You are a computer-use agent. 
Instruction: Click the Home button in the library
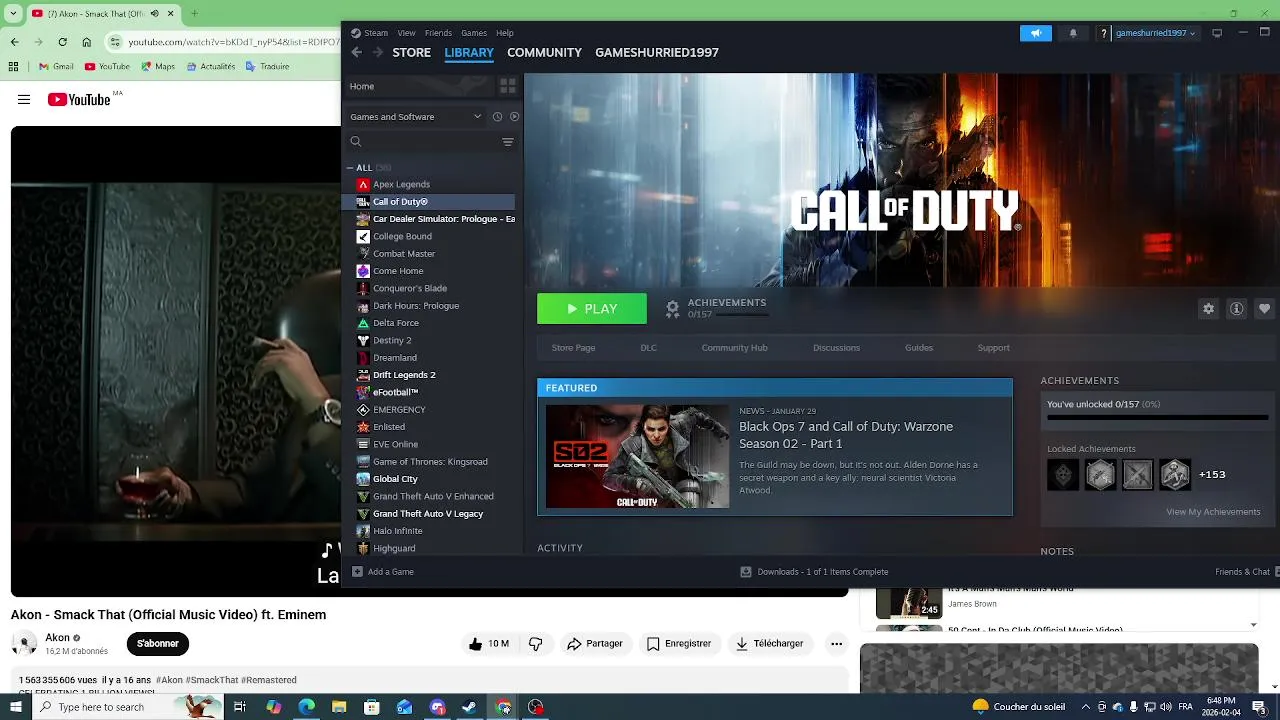coord(418,86)
